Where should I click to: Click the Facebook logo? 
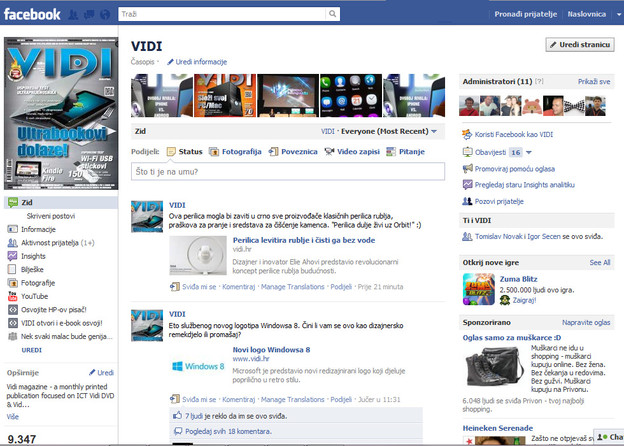point(32,14)
